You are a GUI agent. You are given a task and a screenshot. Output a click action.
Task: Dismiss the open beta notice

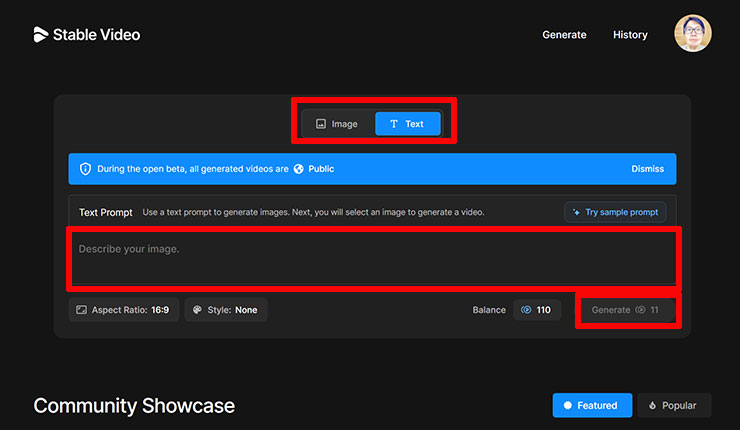(x=647, y=169)
